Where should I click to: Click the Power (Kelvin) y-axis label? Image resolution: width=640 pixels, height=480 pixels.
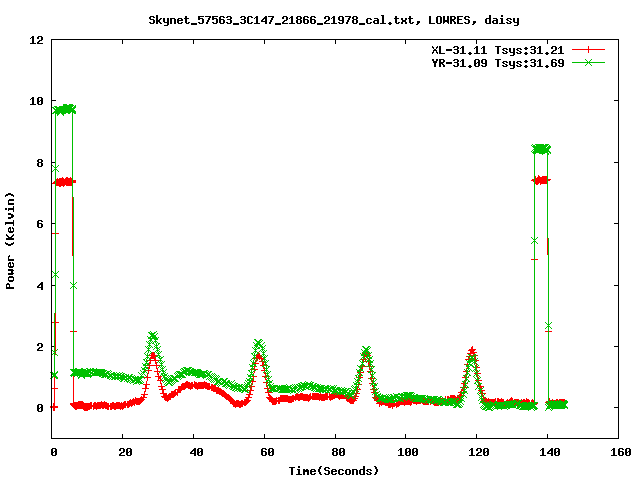[10, 241]
